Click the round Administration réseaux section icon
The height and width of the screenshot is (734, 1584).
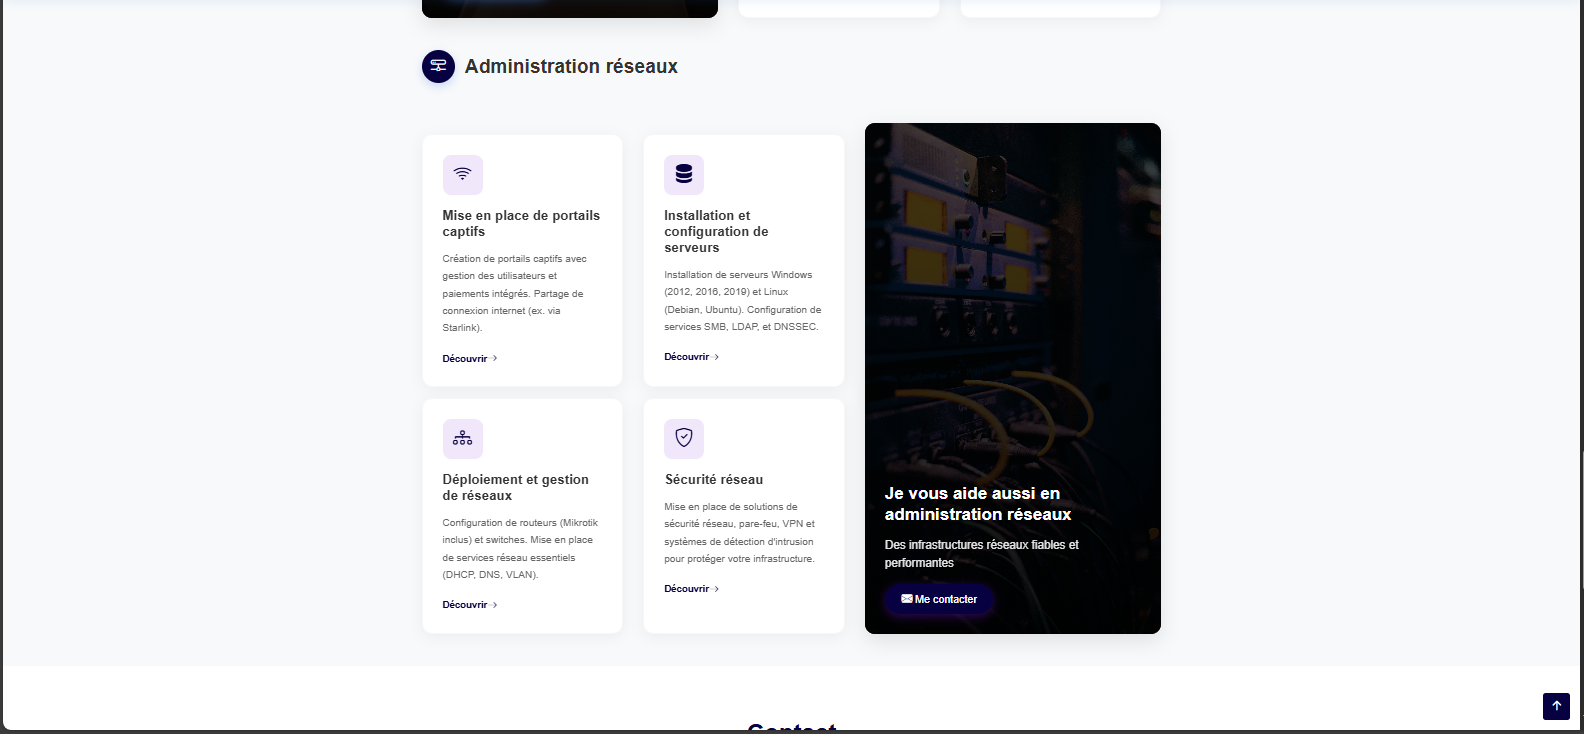click(x=438, y=66)
